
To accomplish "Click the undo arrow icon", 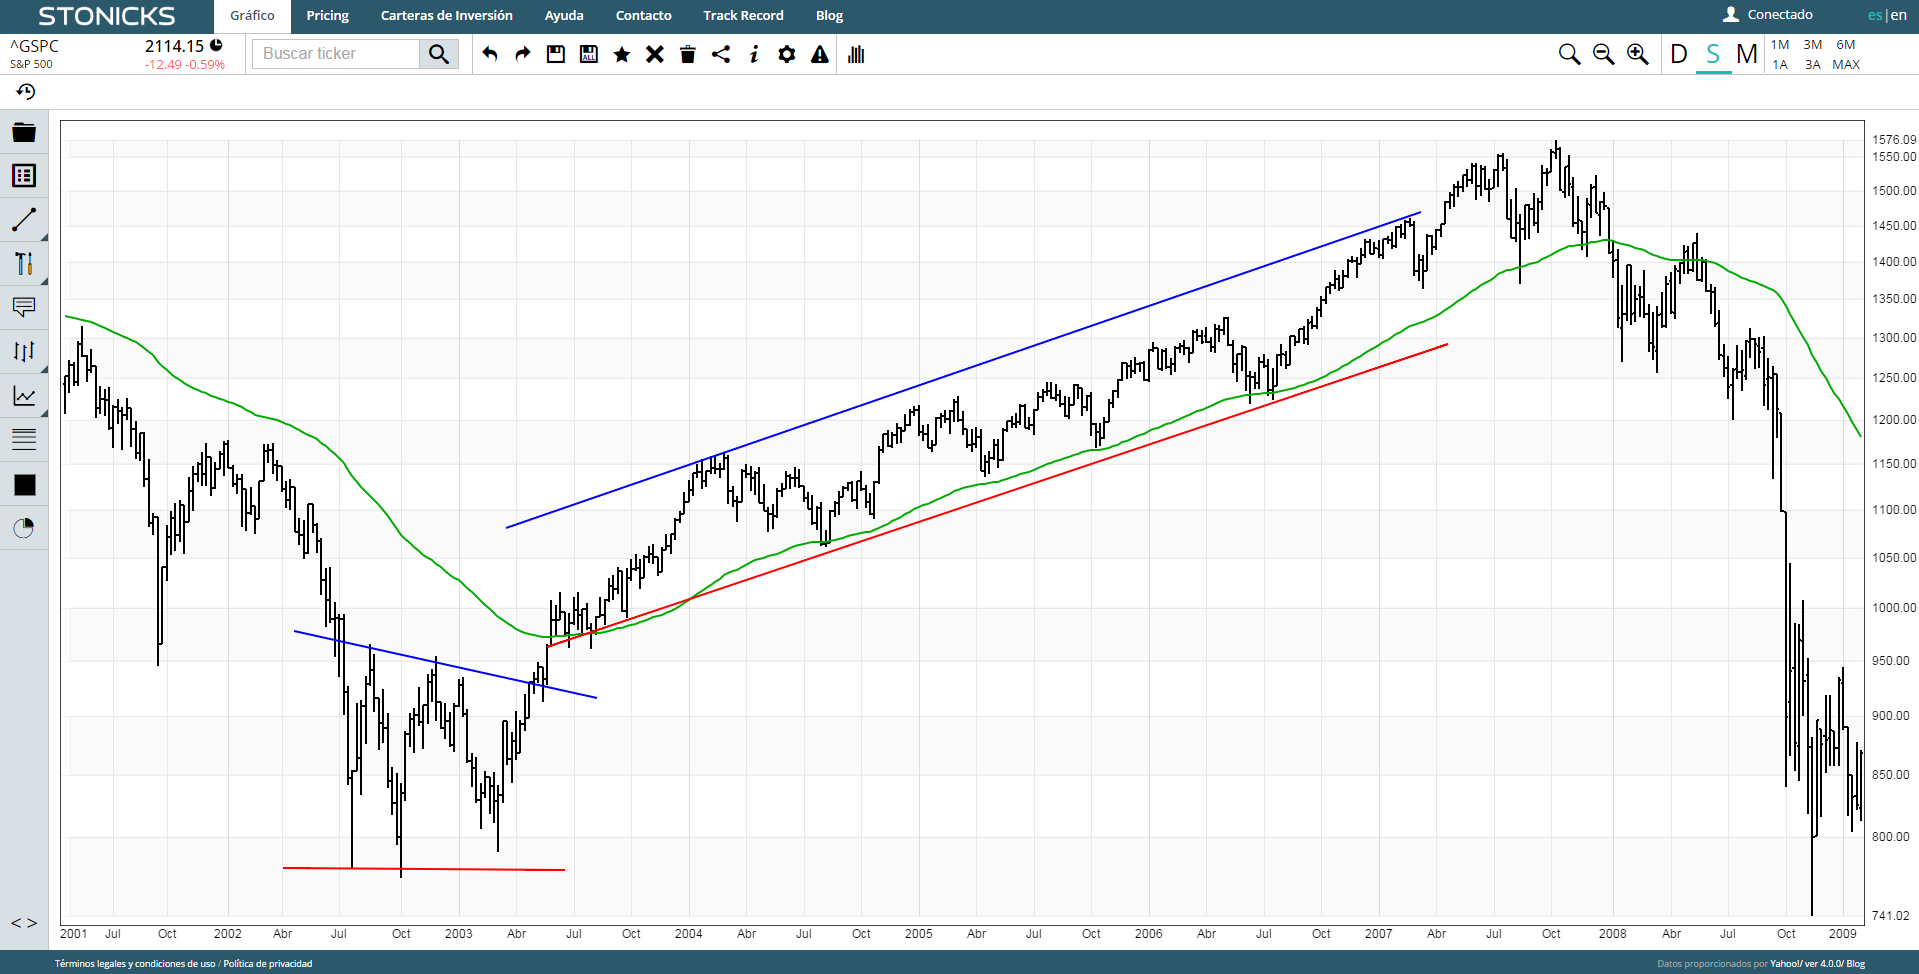I will [490, 54].
